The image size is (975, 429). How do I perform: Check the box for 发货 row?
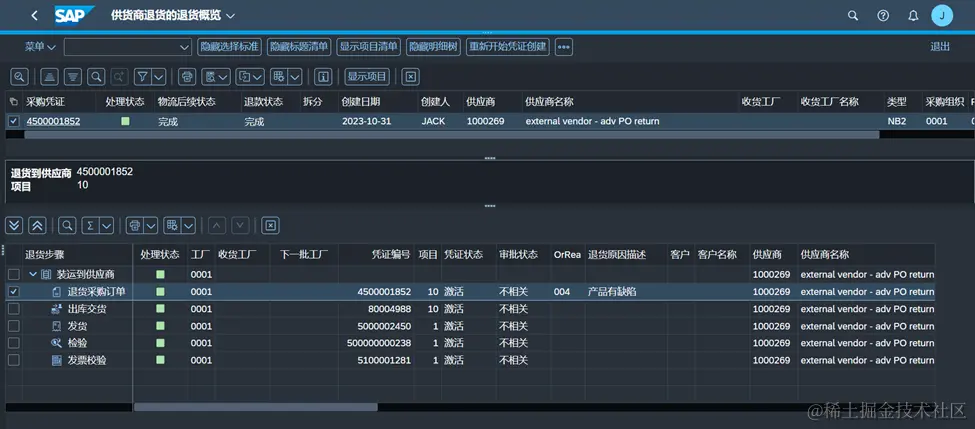pos(13,326)
